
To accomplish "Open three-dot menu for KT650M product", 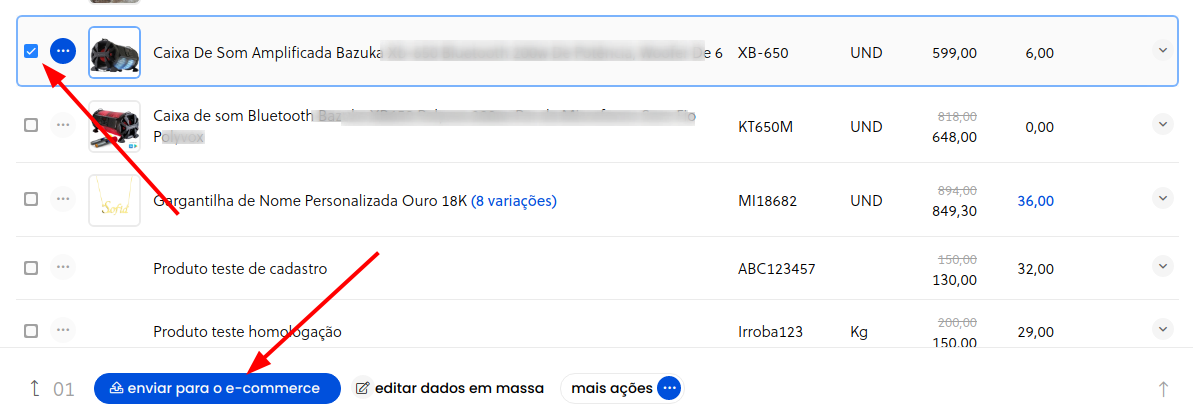I will pos(63,125).
